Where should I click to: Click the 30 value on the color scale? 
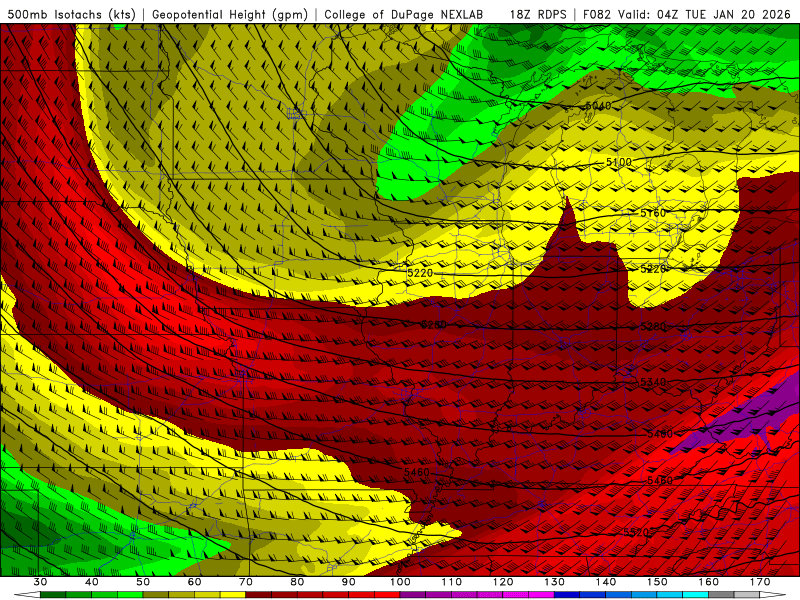40,582
